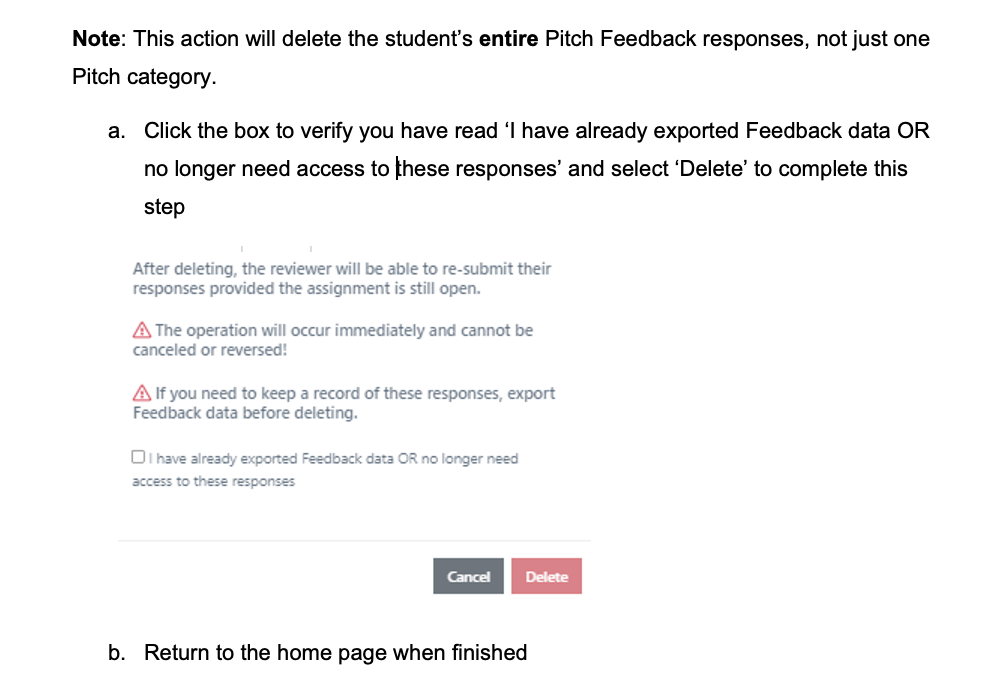Click 'Return to the home page when finished' text
Screen dimensions: 1000x688
(335, 653)
